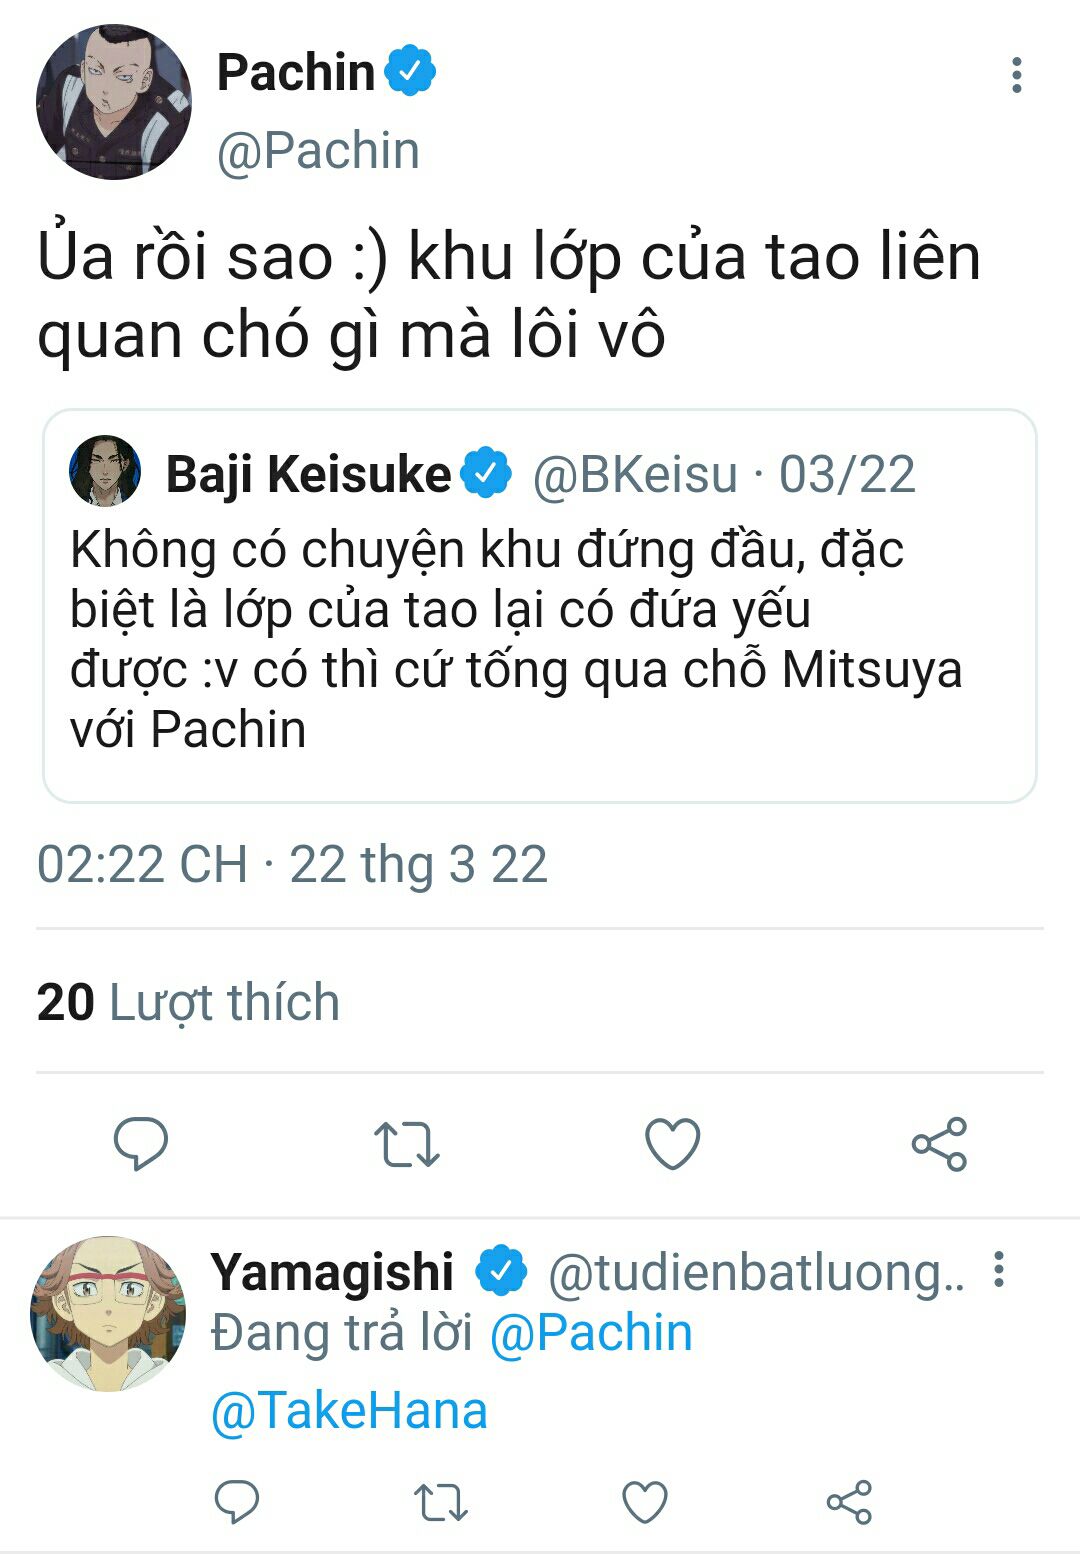This screenshot has height=1554, width=1080.
Task: View the 20 Lượt thích likes list
Action: (188, 1002)
